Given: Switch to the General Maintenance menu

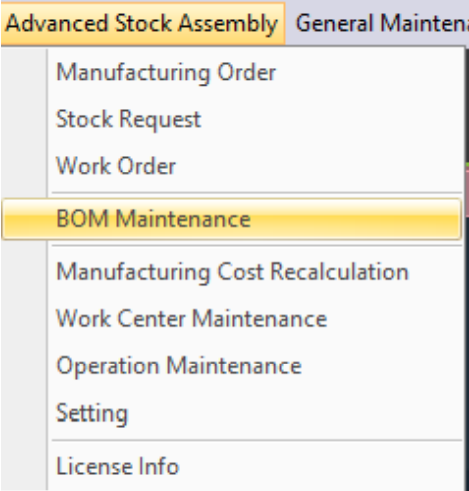Looking at the screenshot, I should [380, 23].
